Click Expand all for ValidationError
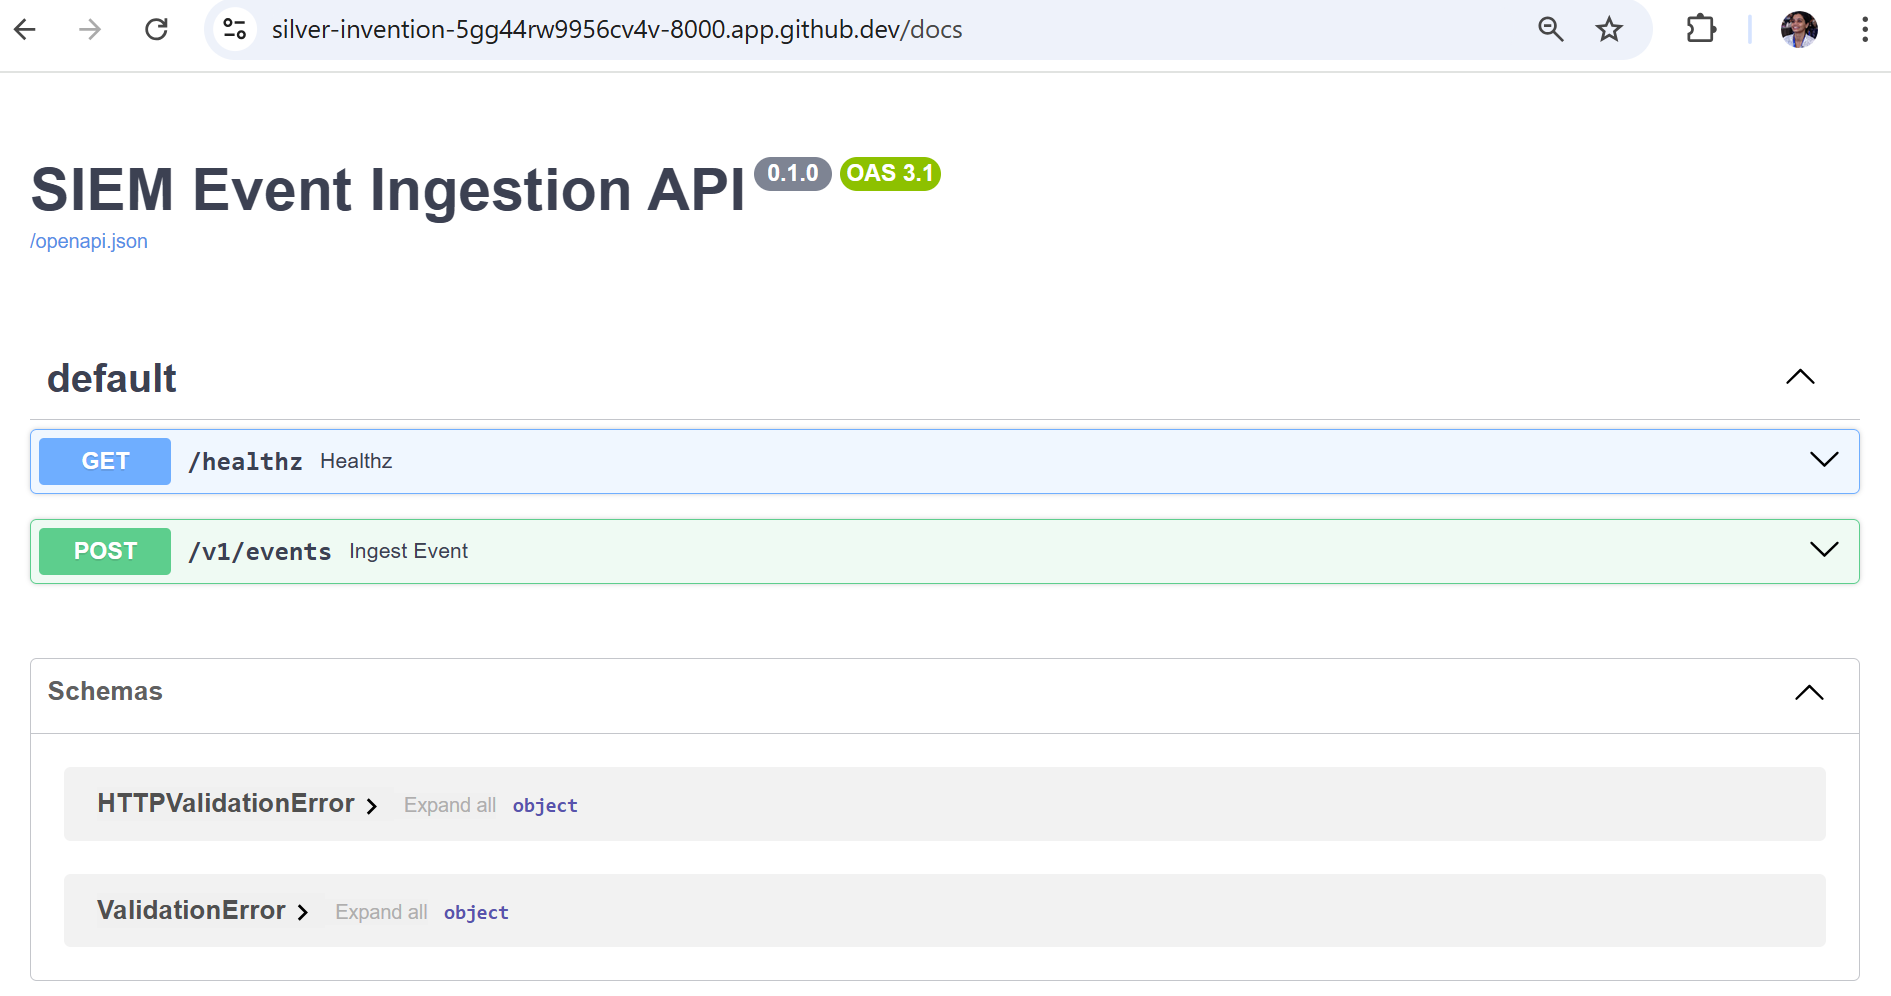This screenshot has height=996, width=1891. [x=381, y=912]
